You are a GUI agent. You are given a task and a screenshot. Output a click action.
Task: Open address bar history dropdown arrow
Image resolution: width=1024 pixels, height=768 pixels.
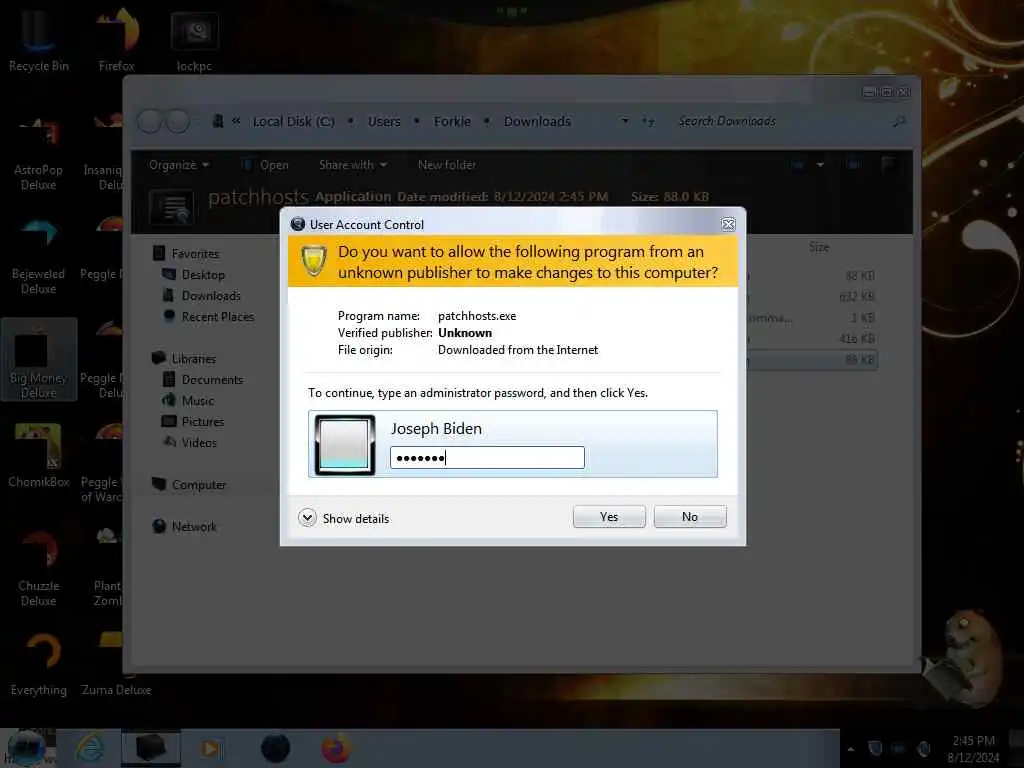pos(625,121)
